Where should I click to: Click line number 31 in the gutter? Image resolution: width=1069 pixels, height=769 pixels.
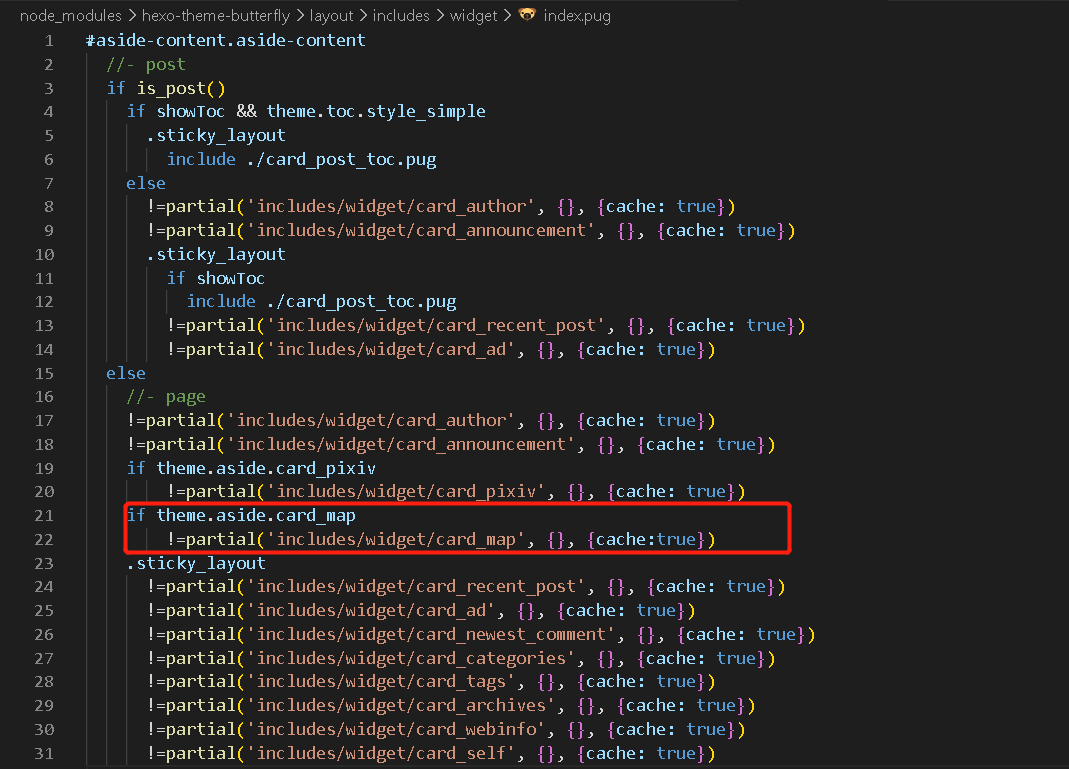42,754
